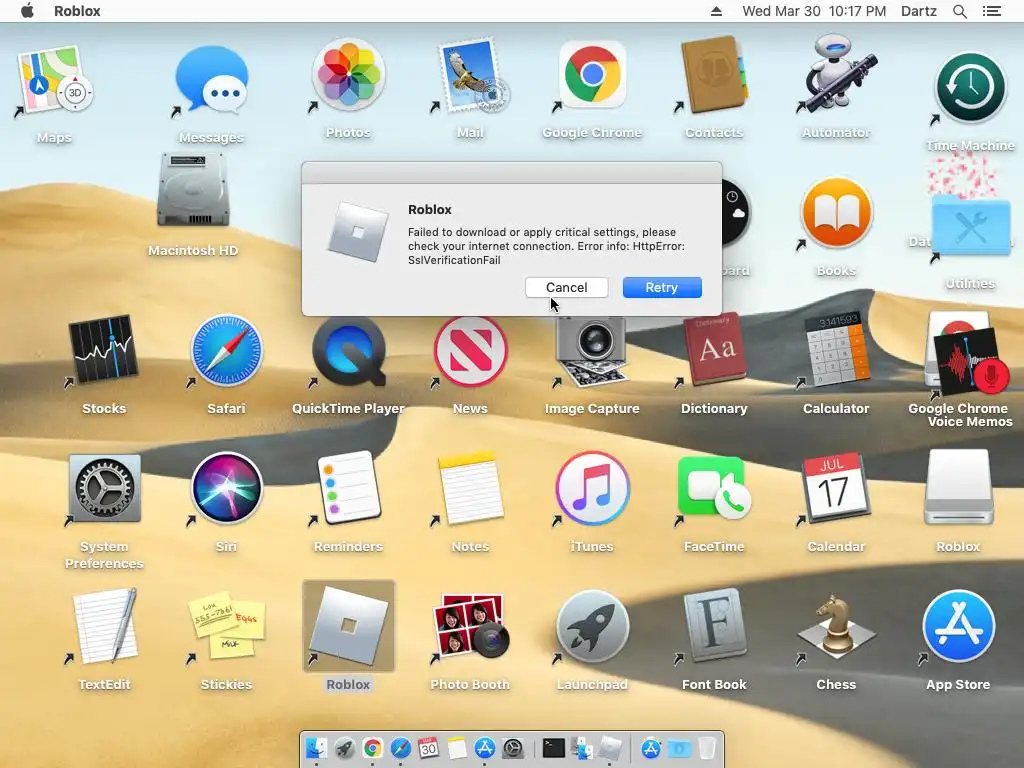Viewport: 1024px width, 768px height.
Task: Click the Notes icon in the Dock
Action: coord(456,748)
